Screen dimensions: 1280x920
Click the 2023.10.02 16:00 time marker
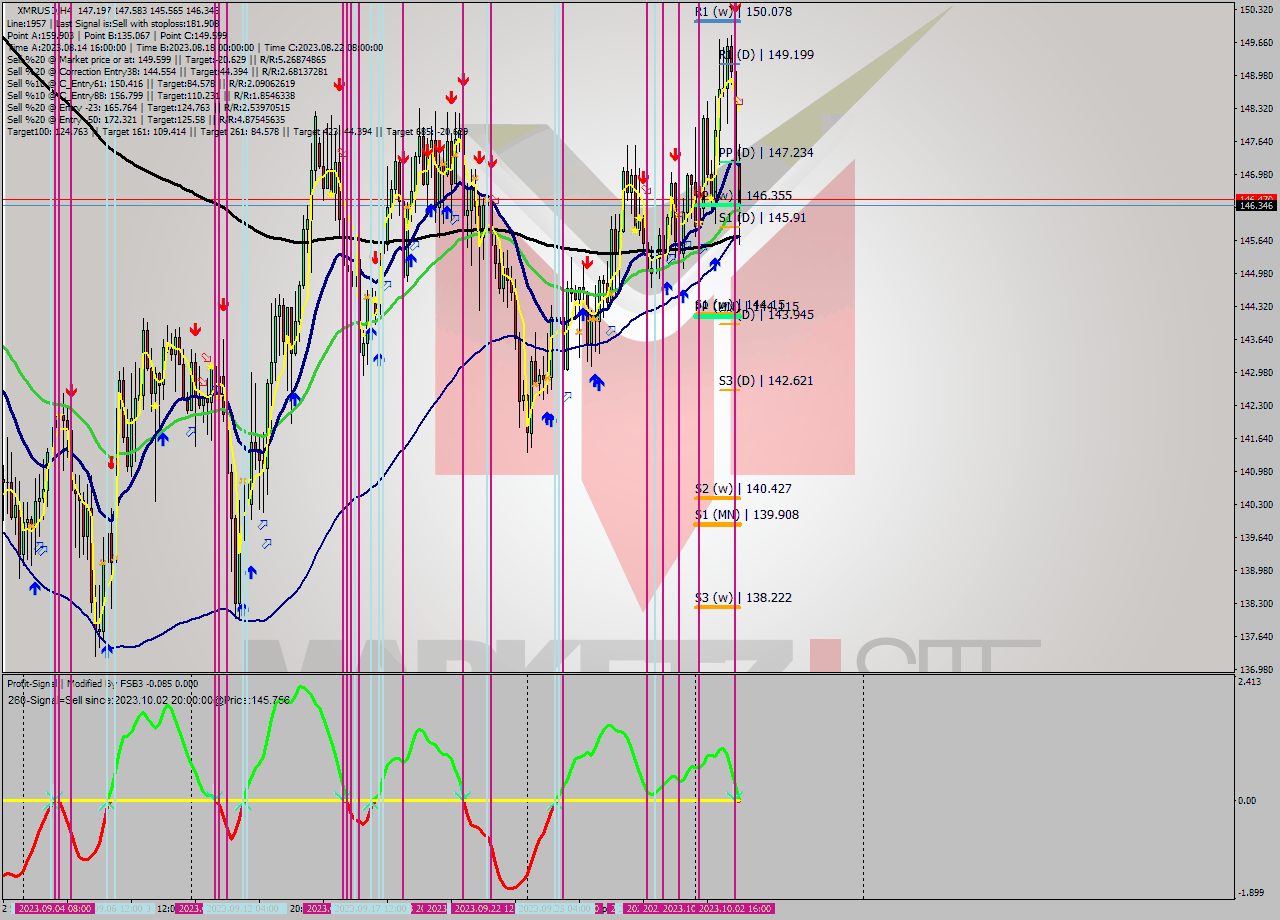click(735, 908)
